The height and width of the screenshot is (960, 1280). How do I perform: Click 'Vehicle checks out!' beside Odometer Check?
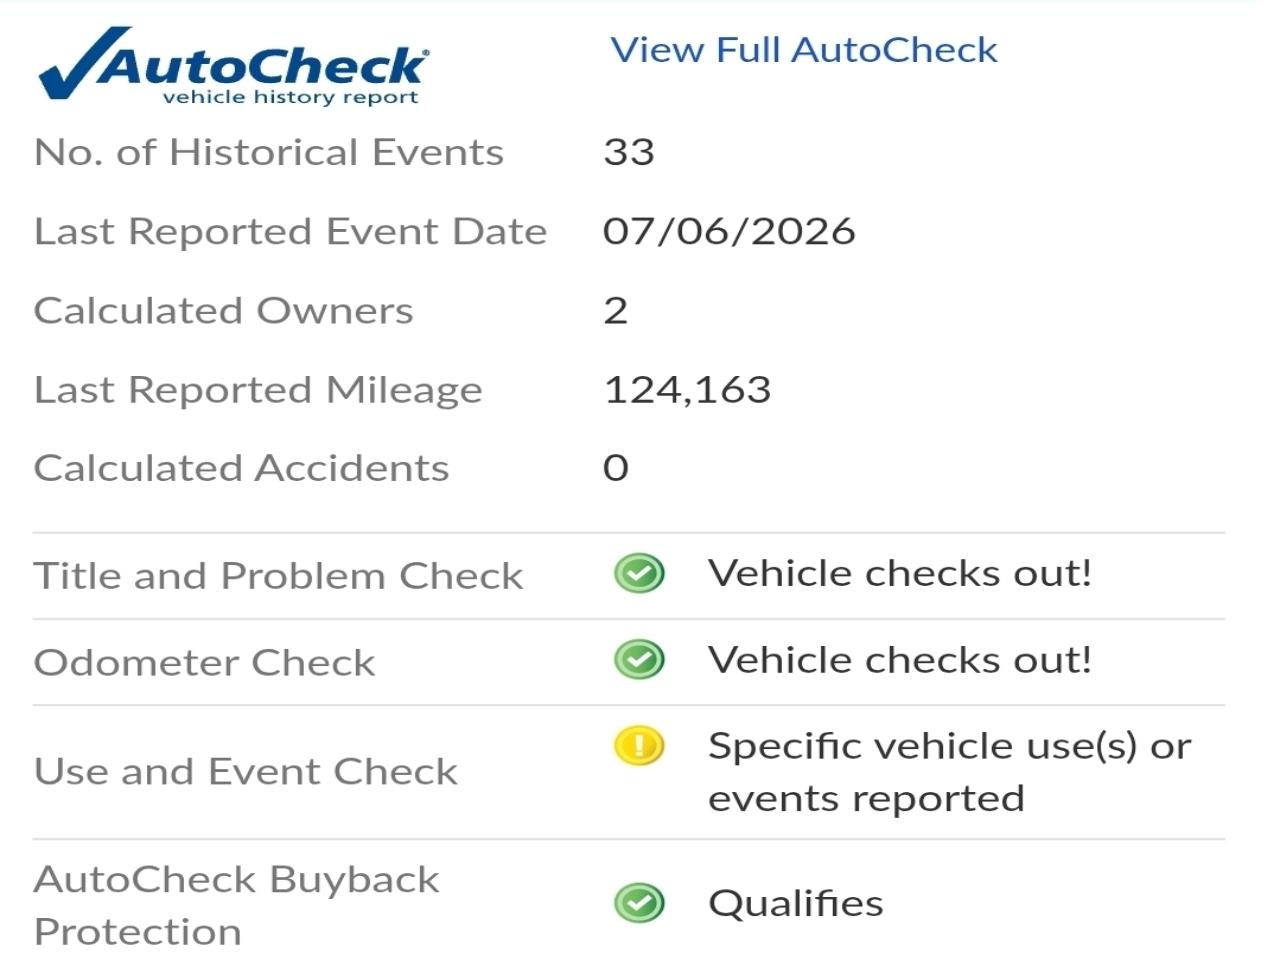(x=900, y=660)
